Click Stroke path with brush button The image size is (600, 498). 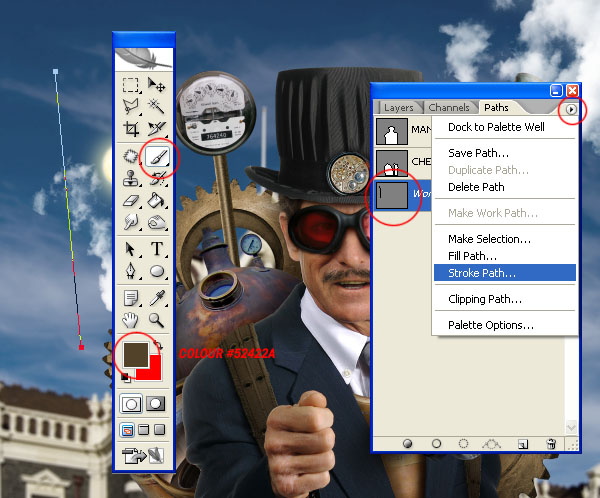(x=436, y=444)
